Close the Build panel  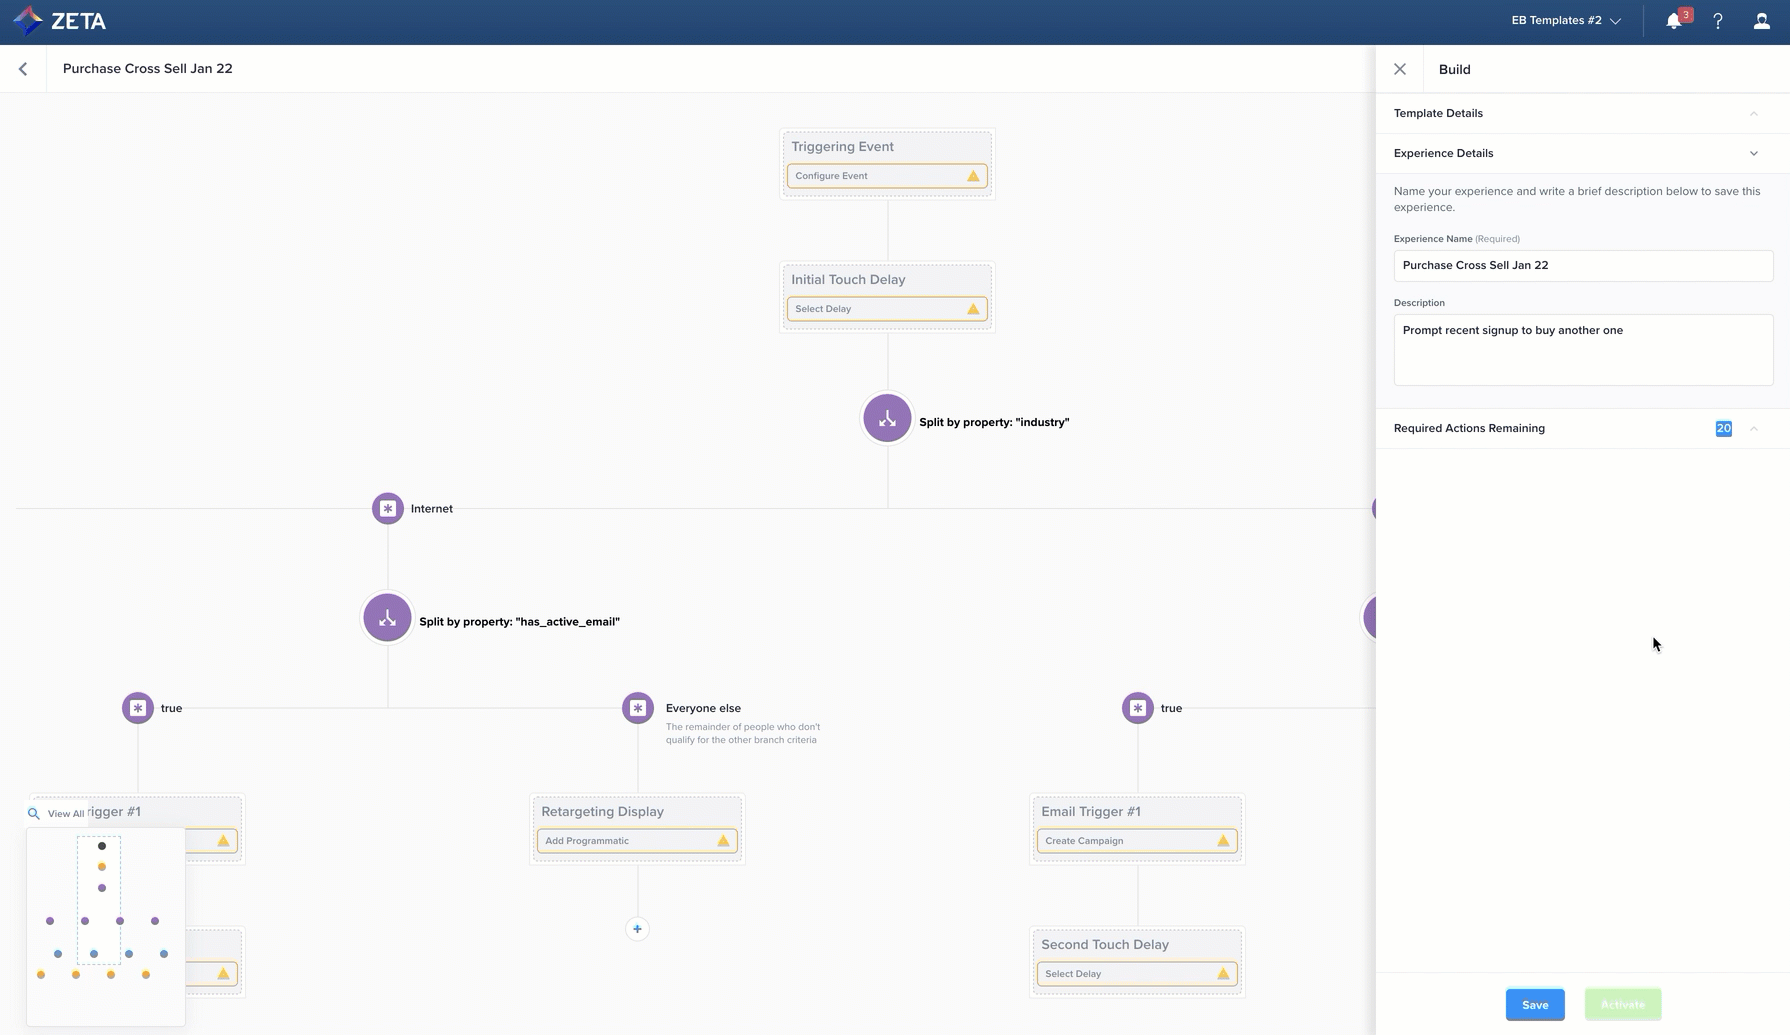1400,69
